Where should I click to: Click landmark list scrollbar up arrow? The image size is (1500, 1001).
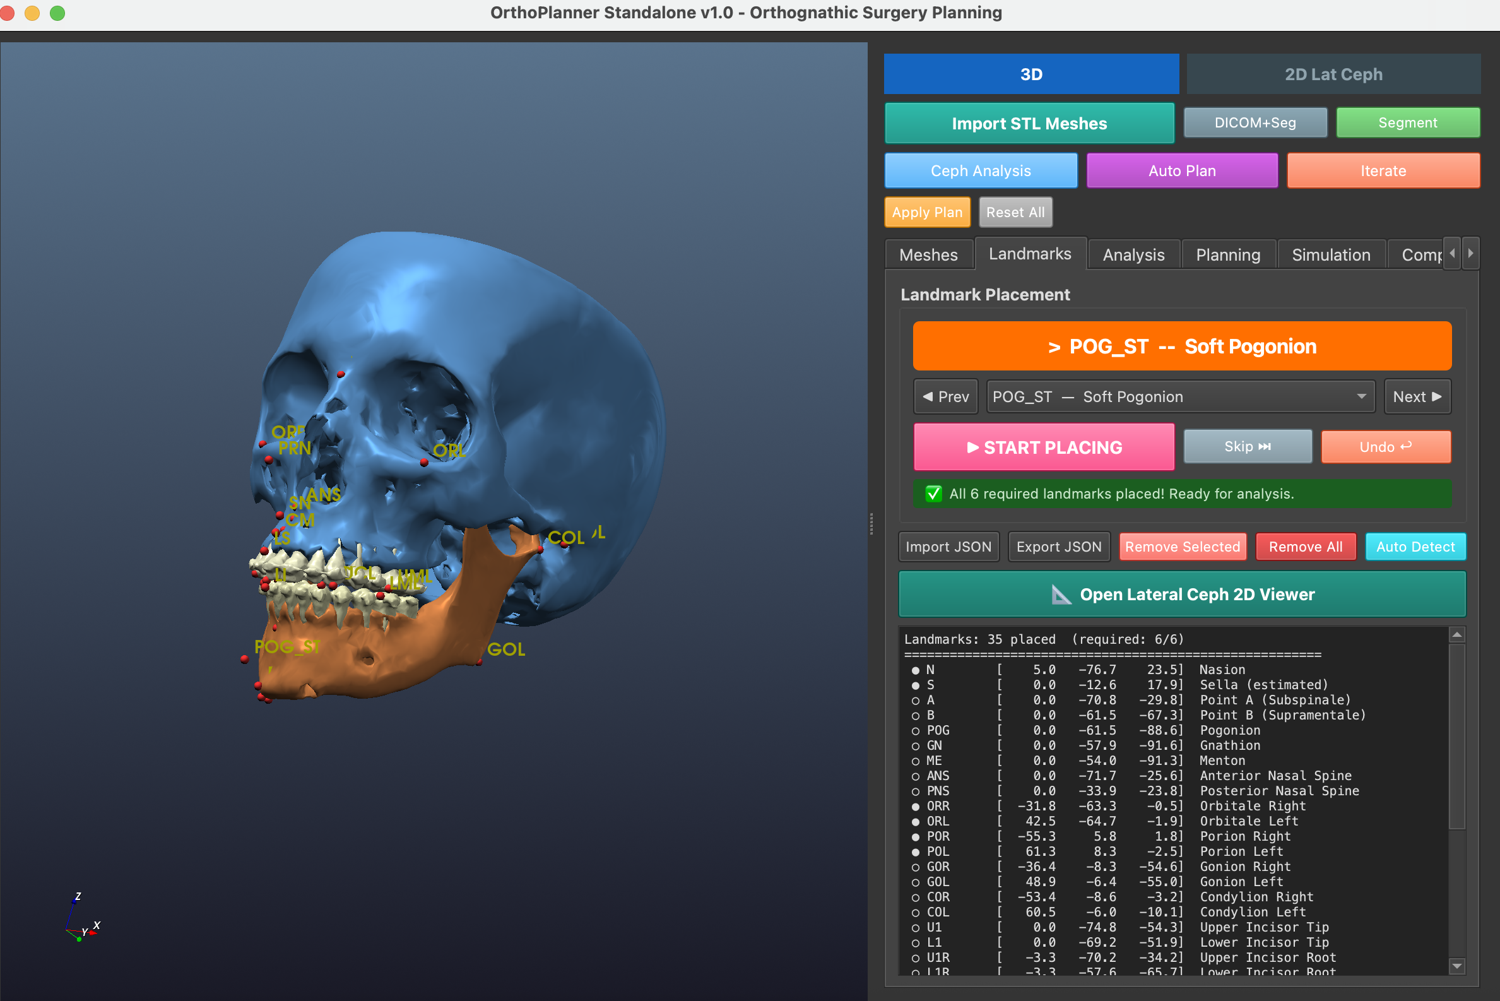(1457, 635)
